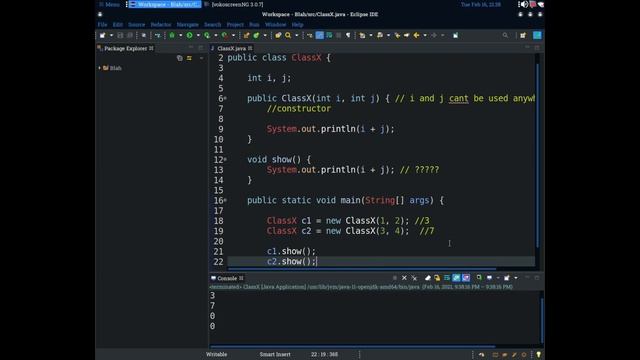Select the Java perspective button
Viewport: 640px width, 360px height.
tap(537, 36)
